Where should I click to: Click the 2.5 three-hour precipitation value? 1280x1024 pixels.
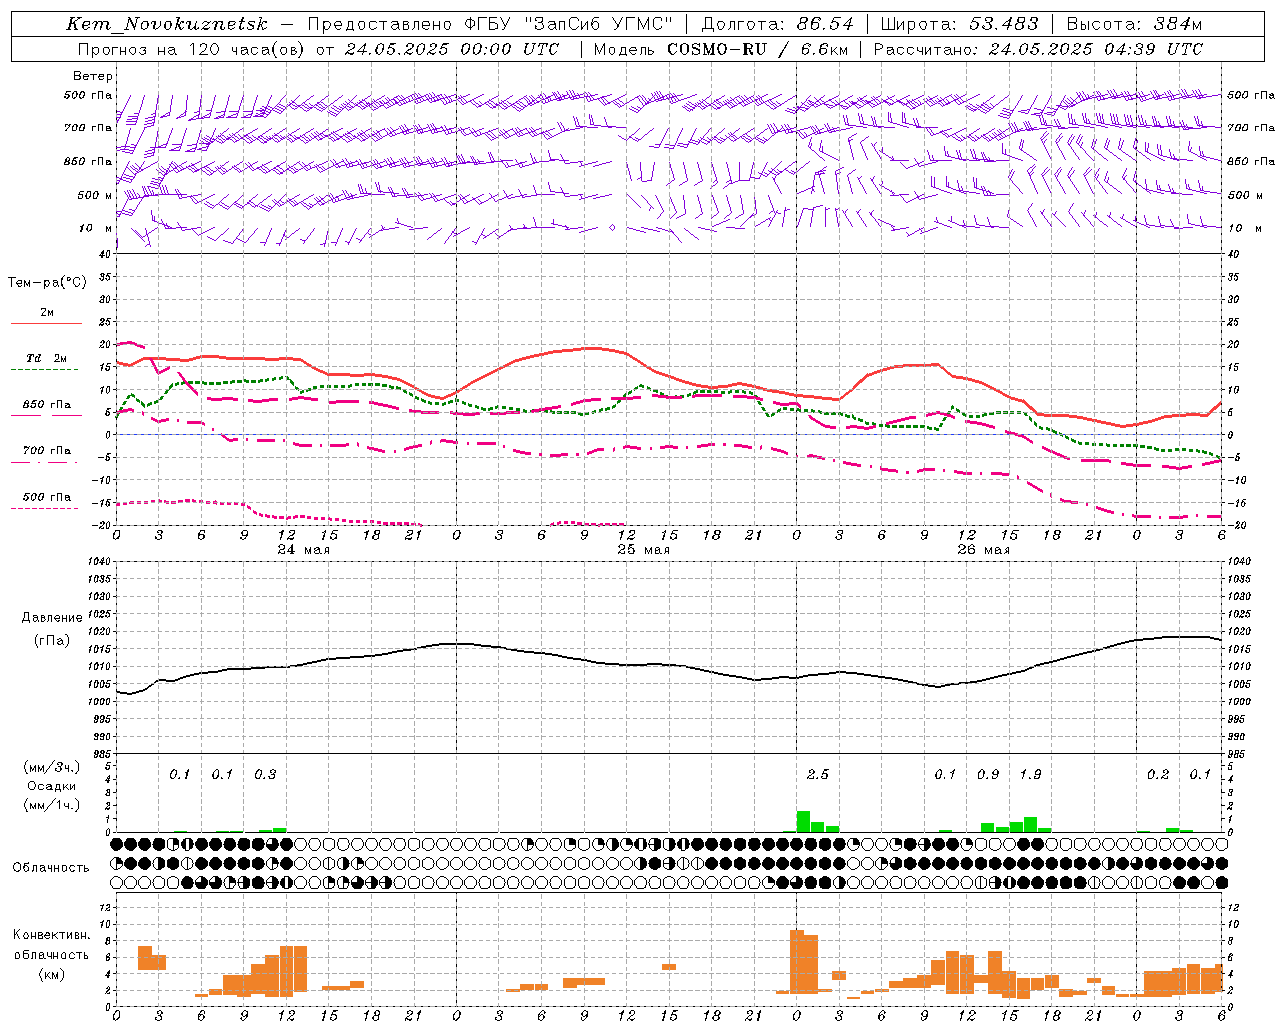(818, 774)
